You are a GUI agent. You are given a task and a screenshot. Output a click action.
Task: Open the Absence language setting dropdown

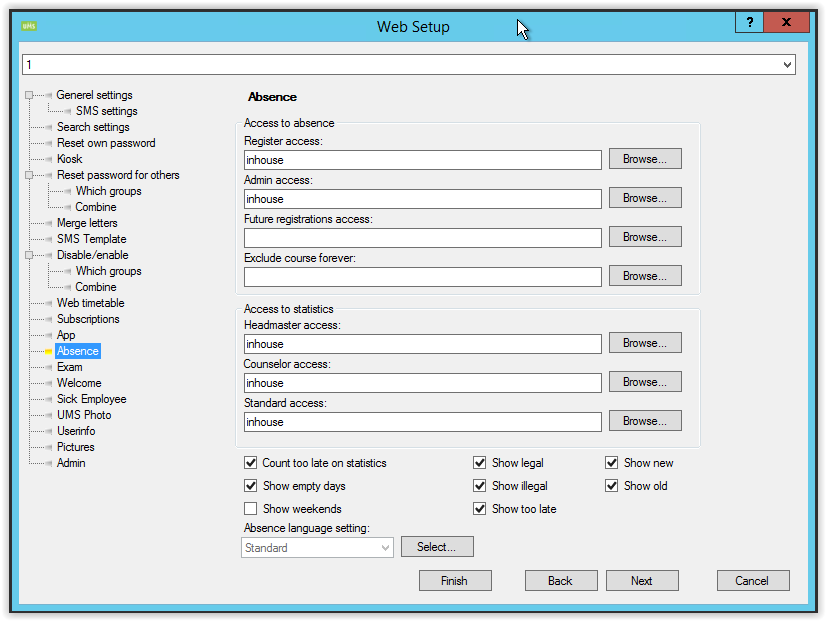(386, 548)
